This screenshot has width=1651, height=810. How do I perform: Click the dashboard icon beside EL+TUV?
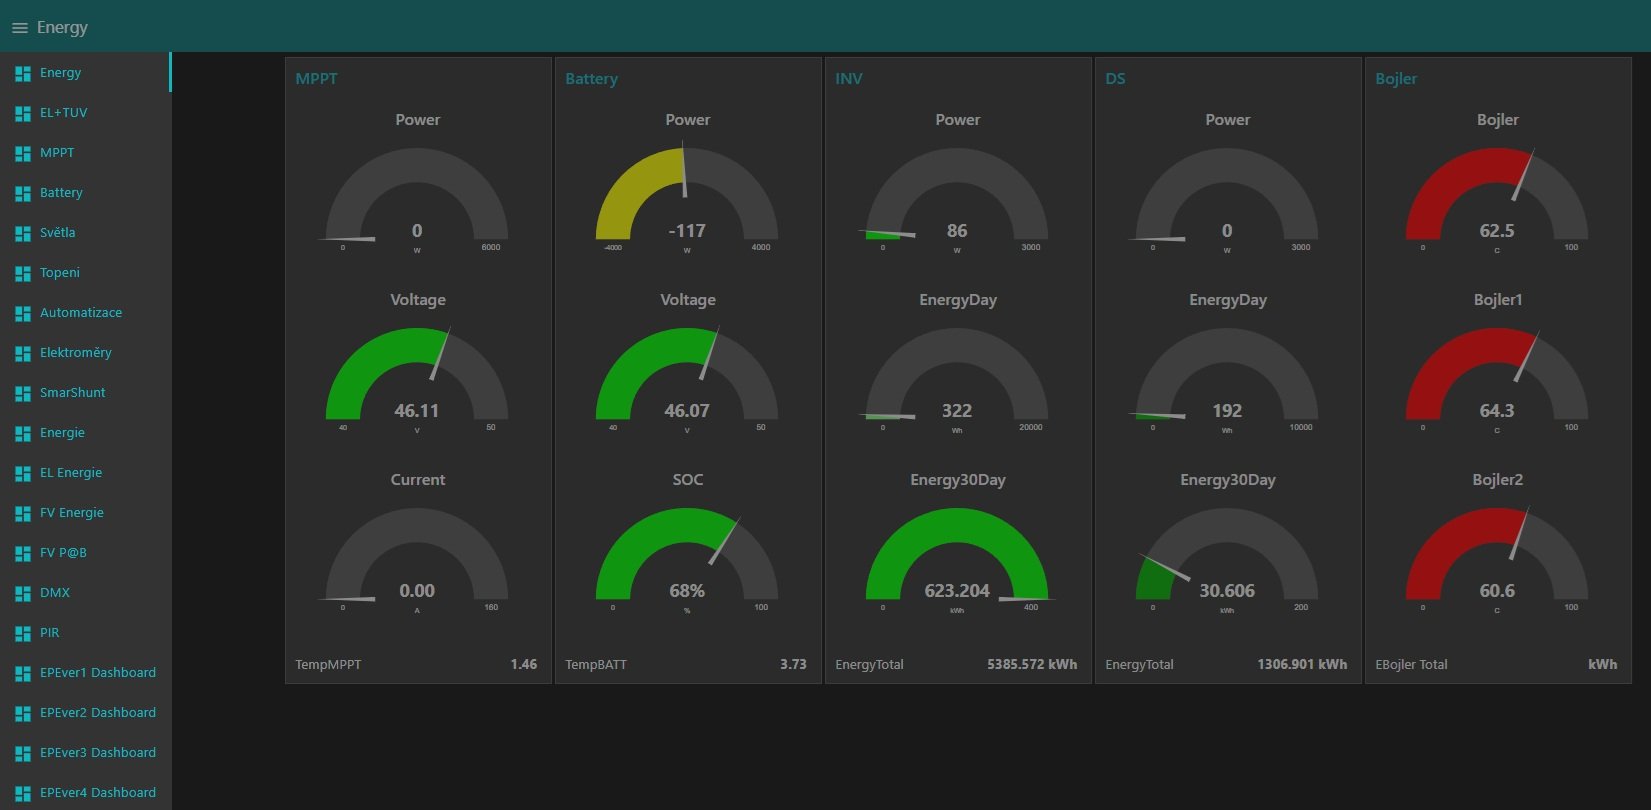(22, 113)
